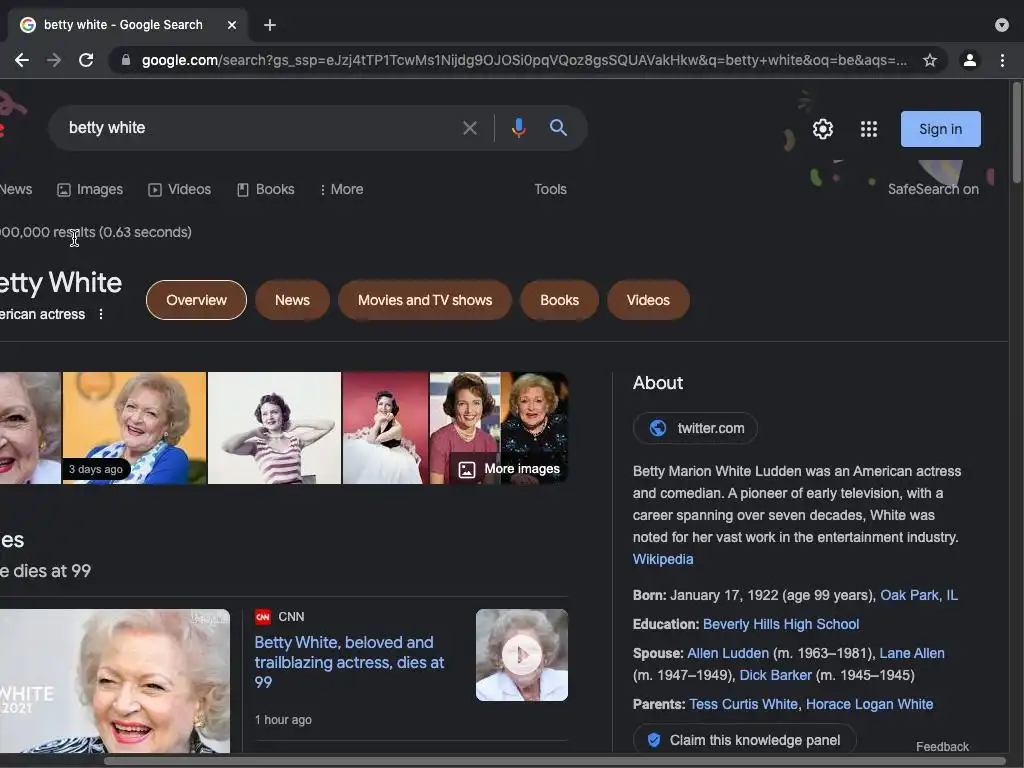The width and height of the screenshot is (1024, 768).
Task: Open black-and-white striped swimsuit photo
Action: (x=274, y=428)
